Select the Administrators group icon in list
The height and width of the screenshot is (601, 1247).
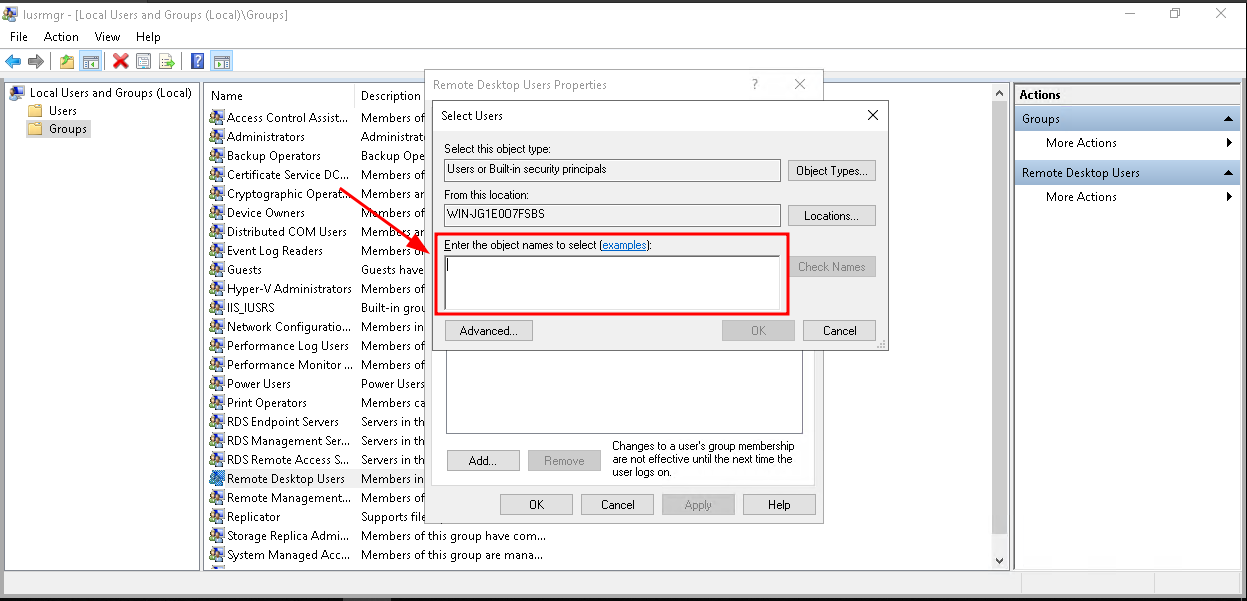[x=217, y=137]
